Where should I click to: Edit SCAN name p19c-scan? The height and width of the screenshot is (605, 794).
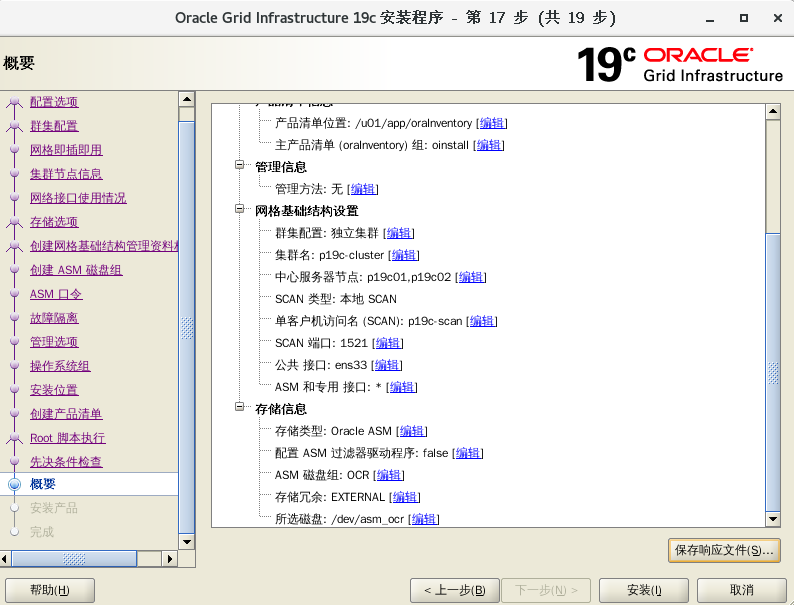pos(482,321)
